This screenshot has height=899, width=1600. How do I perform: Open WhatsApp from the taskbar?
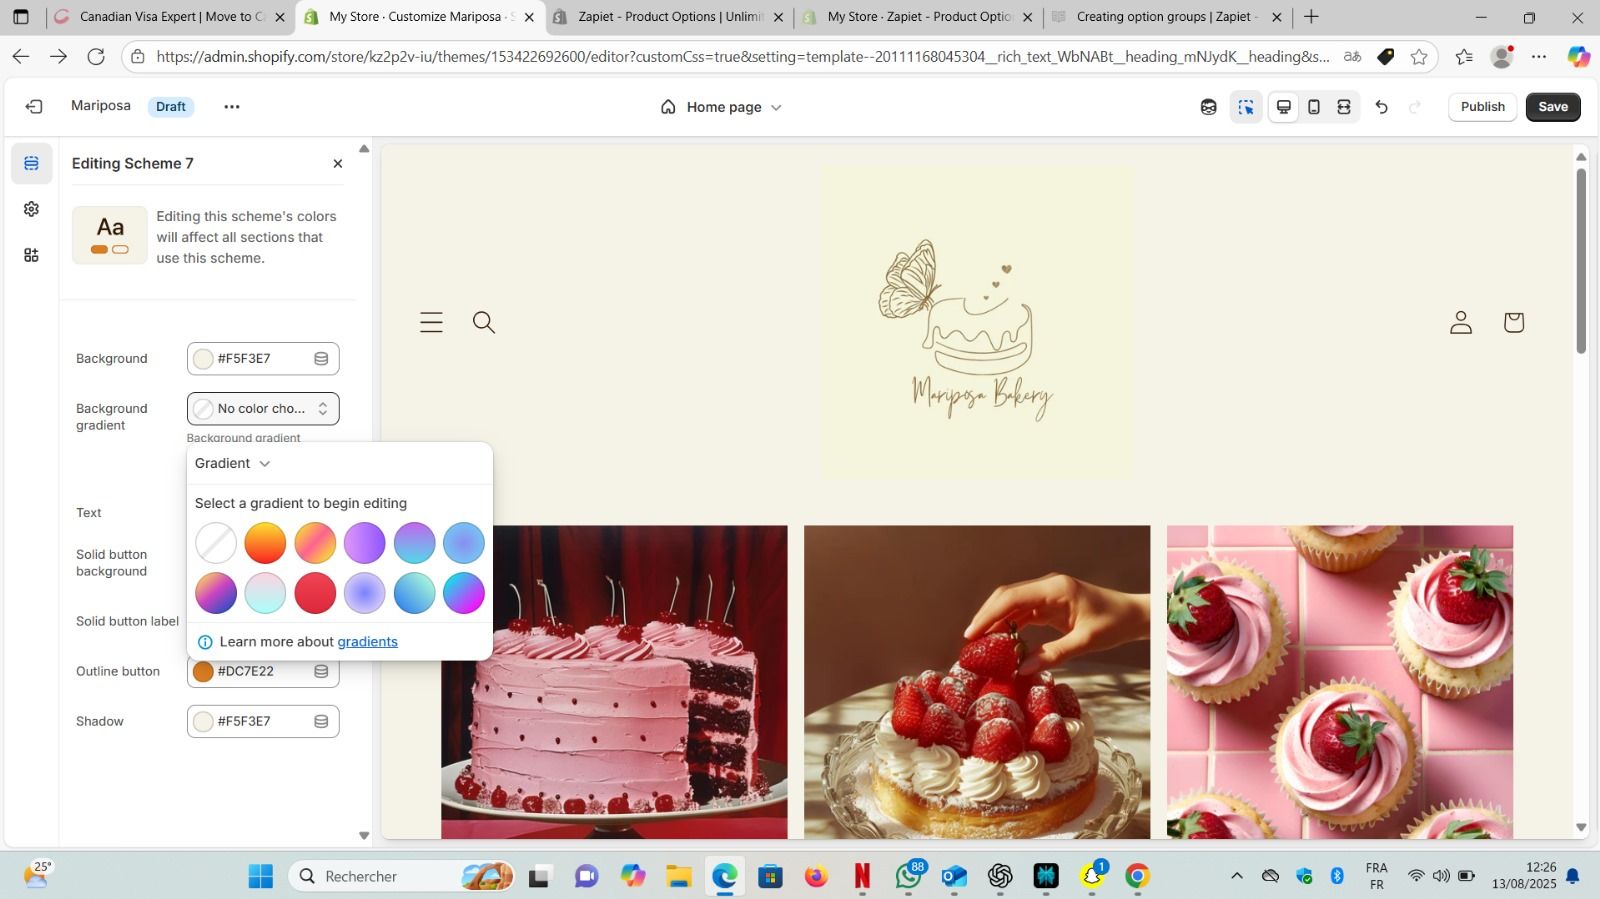tap(909, 876)
